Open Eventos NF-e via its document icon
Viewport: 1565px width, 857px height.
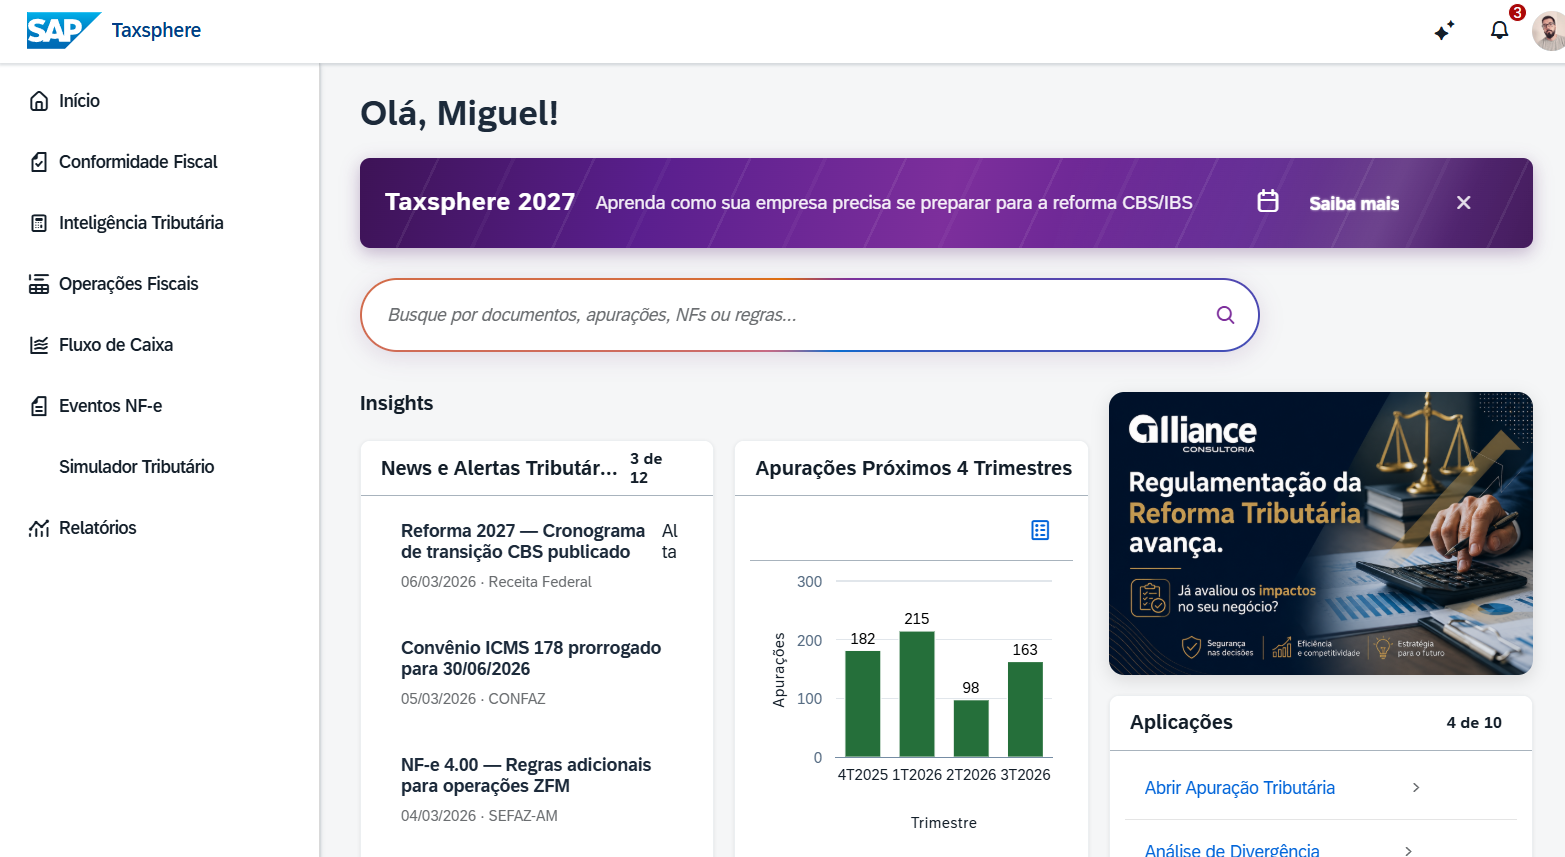coord(39,406)
